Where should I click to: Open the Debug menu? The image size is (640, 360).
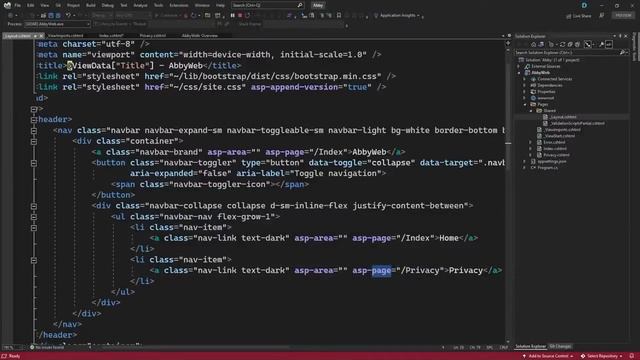[107, 5]
